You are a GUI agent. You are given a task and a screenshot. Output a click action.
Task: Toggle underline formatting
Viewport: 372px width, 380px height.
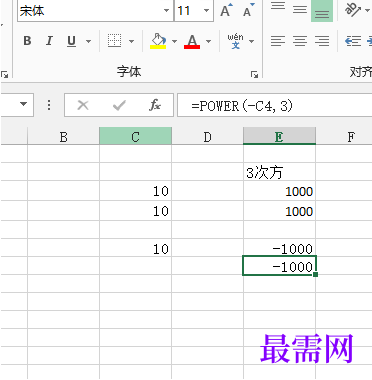click(x=71, y=41)
